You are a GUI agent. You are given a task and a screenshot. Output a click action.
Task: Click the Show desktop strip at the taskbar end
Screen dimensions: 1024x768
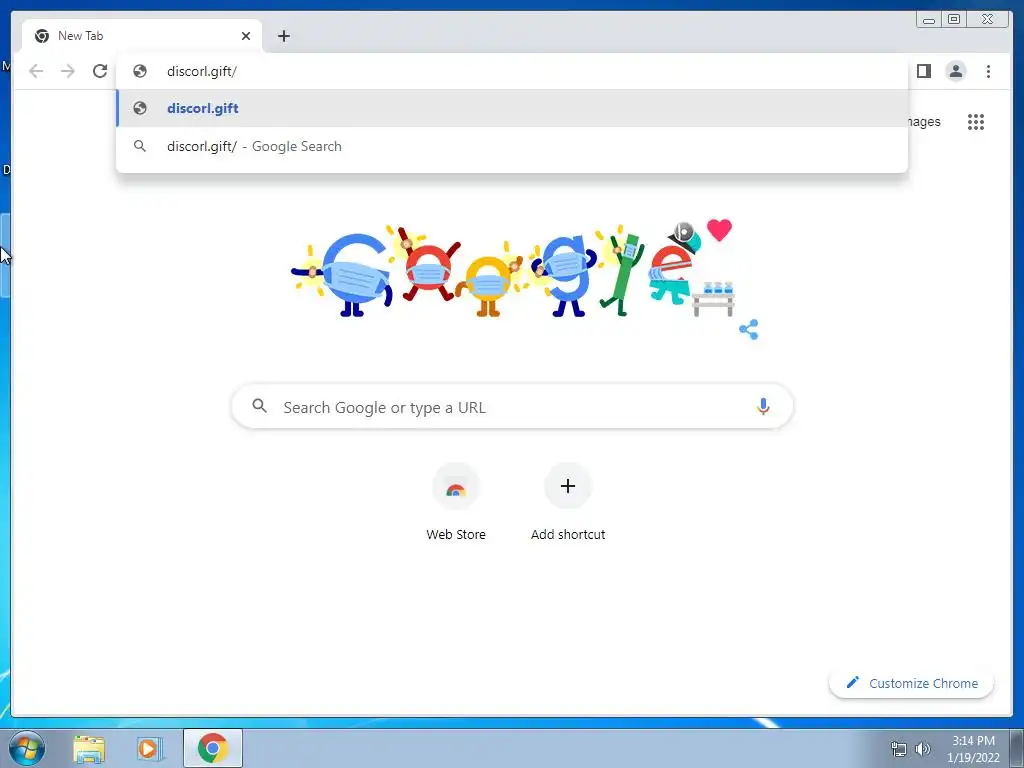click(x=1017, y=748)
